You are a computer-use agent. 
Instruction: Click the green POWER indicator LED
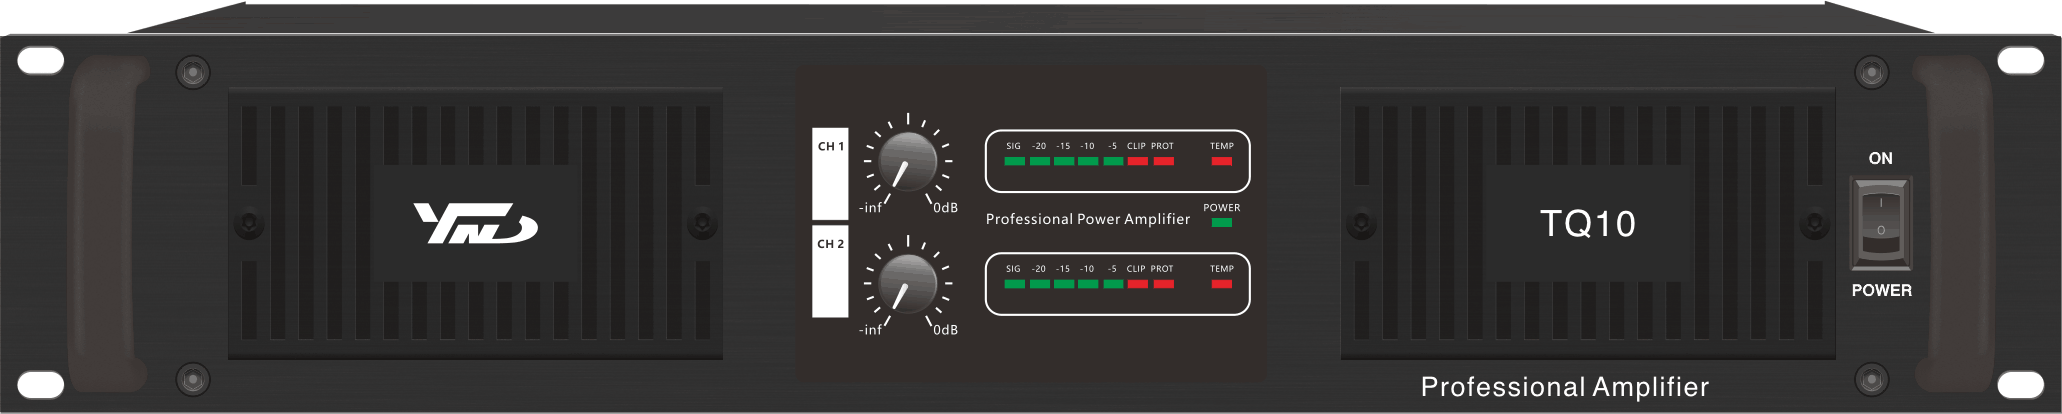coord(1221,222)
